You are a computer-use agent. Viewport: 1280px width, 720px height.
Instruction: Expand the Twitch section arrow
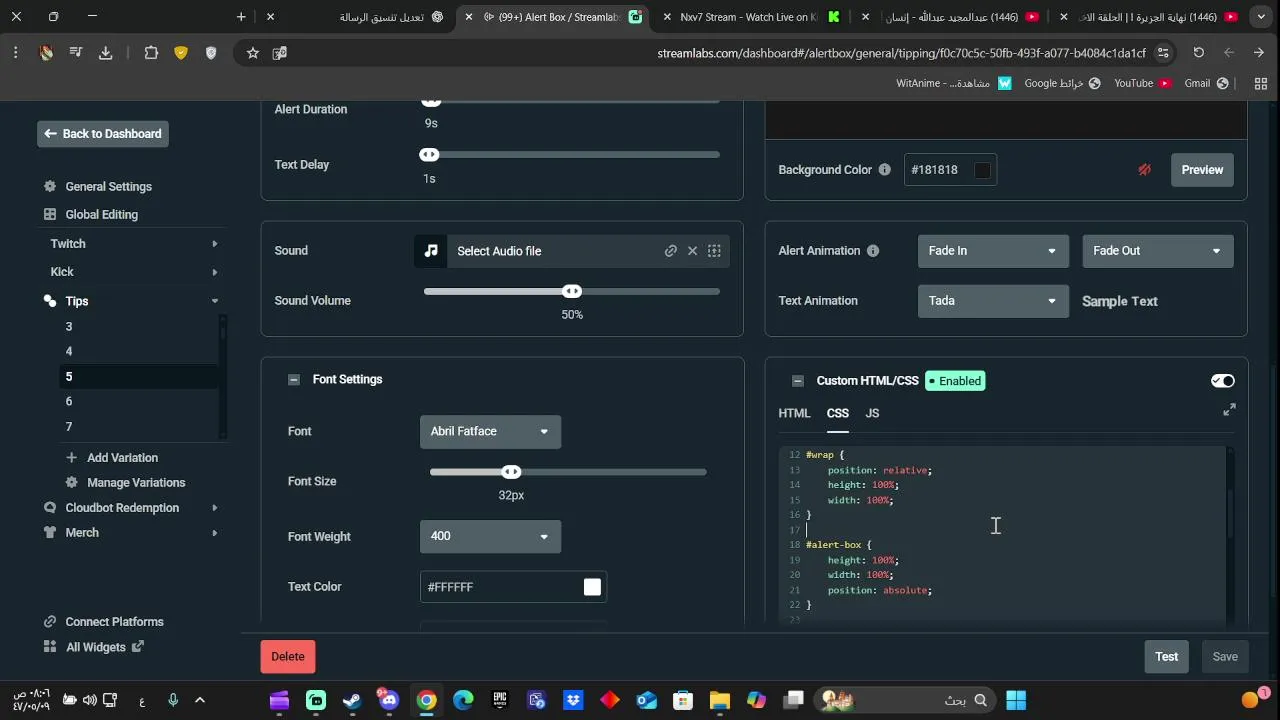pos(214,244)
